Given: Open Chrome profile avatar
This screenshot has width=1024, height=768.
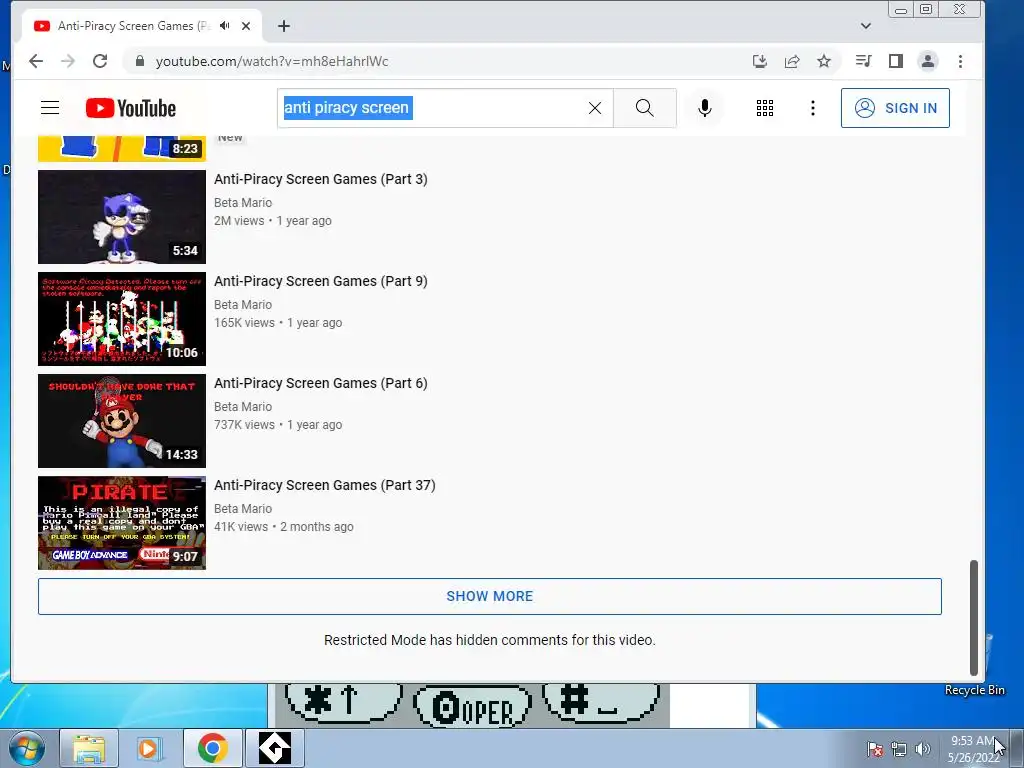Looking at the screenshot, I should tap(928, 61).
